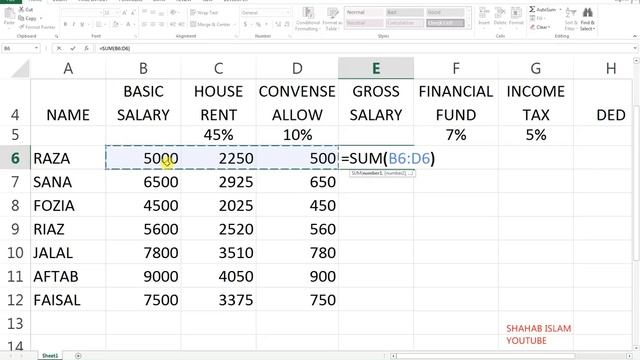Click the Cut scissors icon
The image size is (640, 360).
21,9
